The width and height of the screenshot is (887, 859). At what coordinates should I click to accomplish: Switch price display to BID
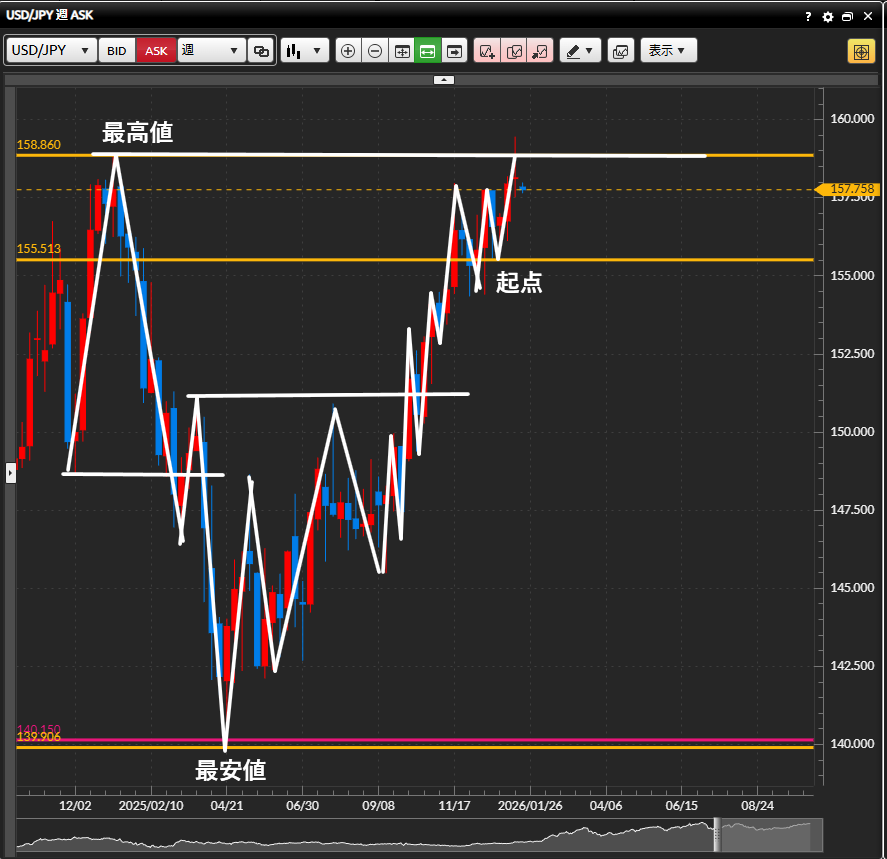tap(117, 51)
